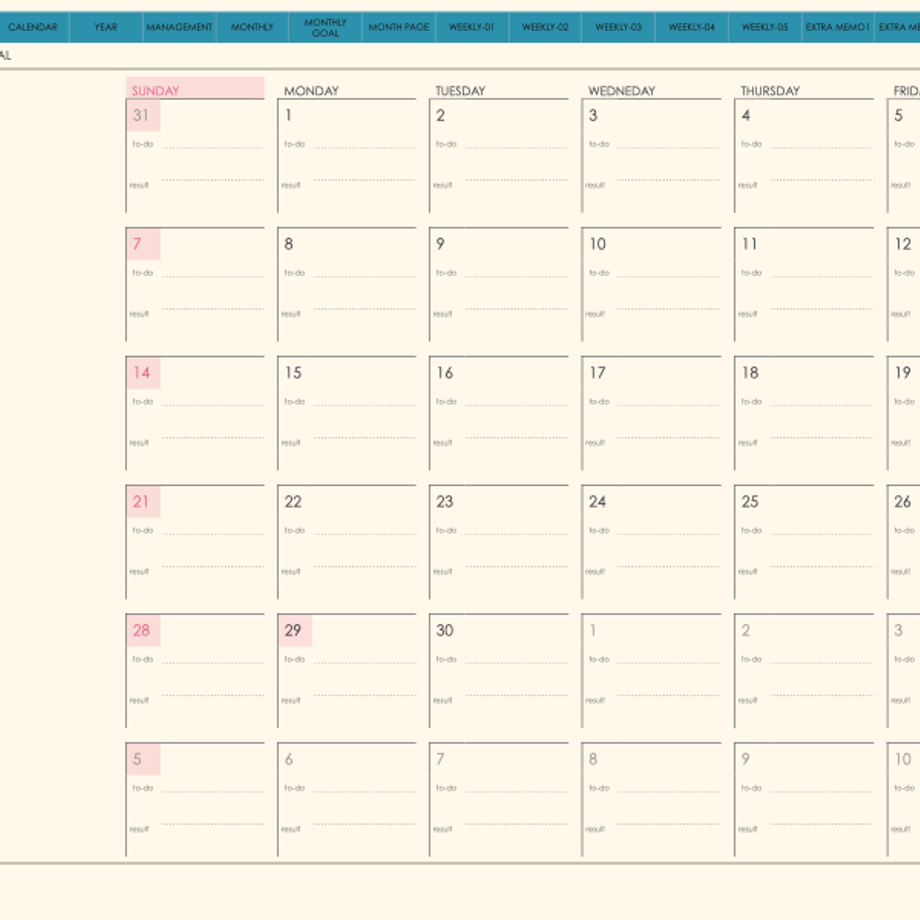Select the Wednesday 17 date cell
This screenshot has width=920, height=920.
coord(651,413)
